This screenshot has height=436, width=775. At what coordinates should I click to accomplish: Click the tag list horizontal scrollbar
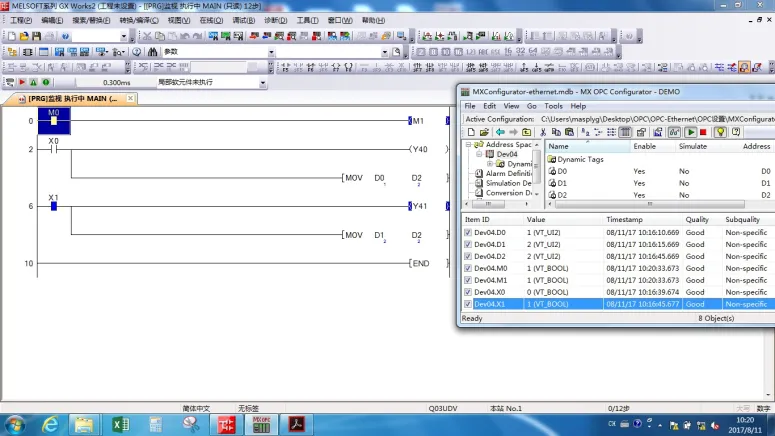point(649,204)
